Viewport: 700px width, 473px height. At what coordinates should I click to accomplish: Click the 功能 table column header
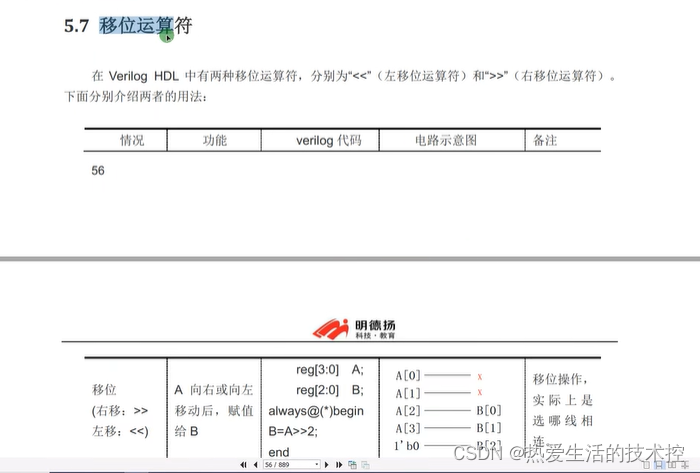pyautogui.click(x=214, y=141)
